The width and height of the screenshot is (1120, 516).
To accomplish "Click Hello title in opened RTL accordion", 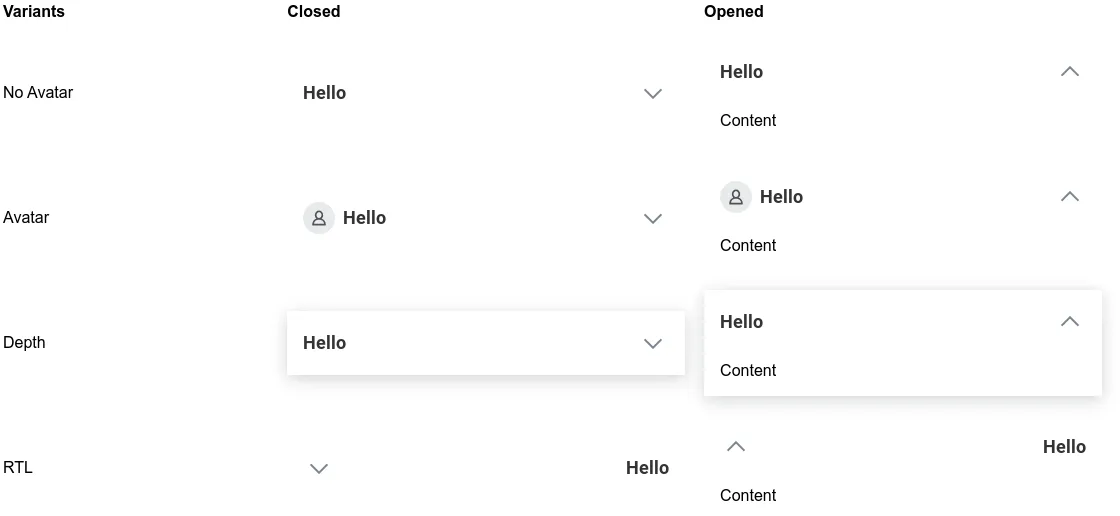I will (x=1064, y=447).
